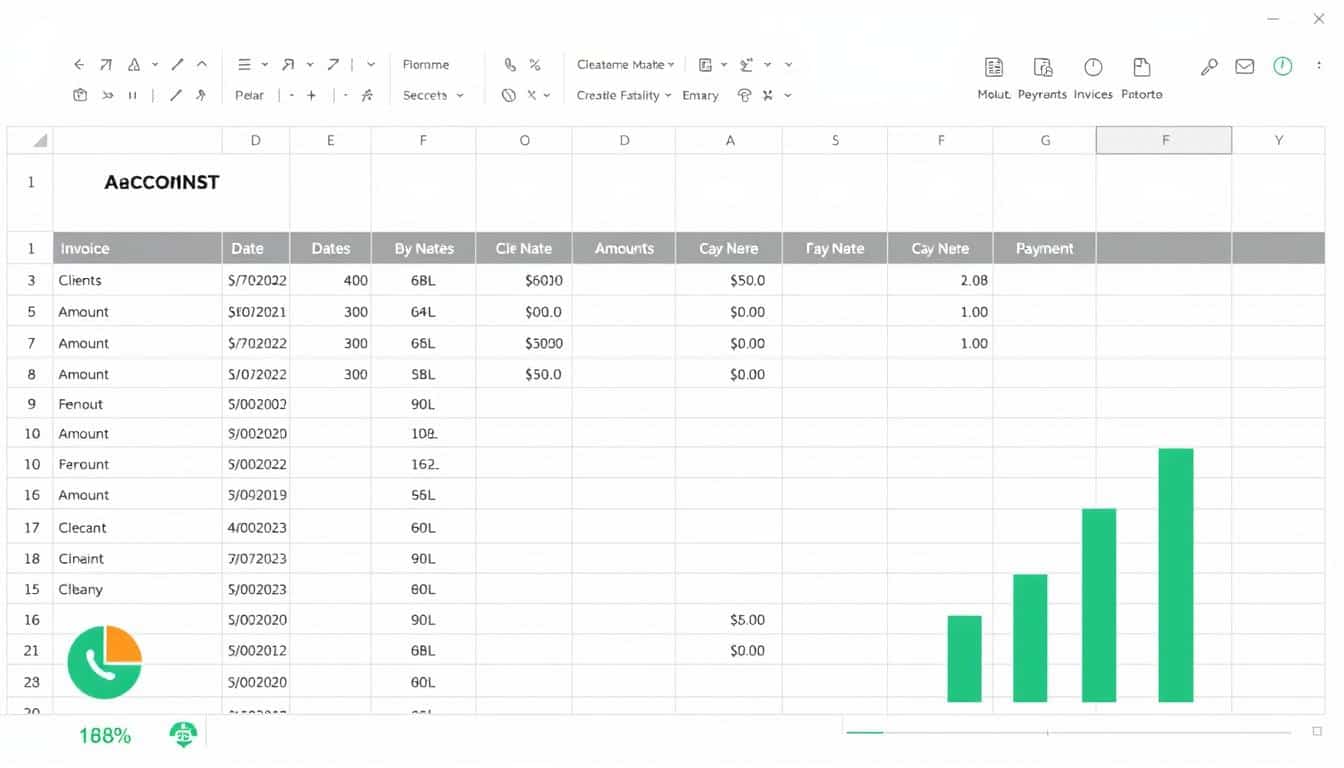Screen dimensions: 1344x768
Task: Select the Clecant cell
Action: pyautogui.click(x=137, y=527)
